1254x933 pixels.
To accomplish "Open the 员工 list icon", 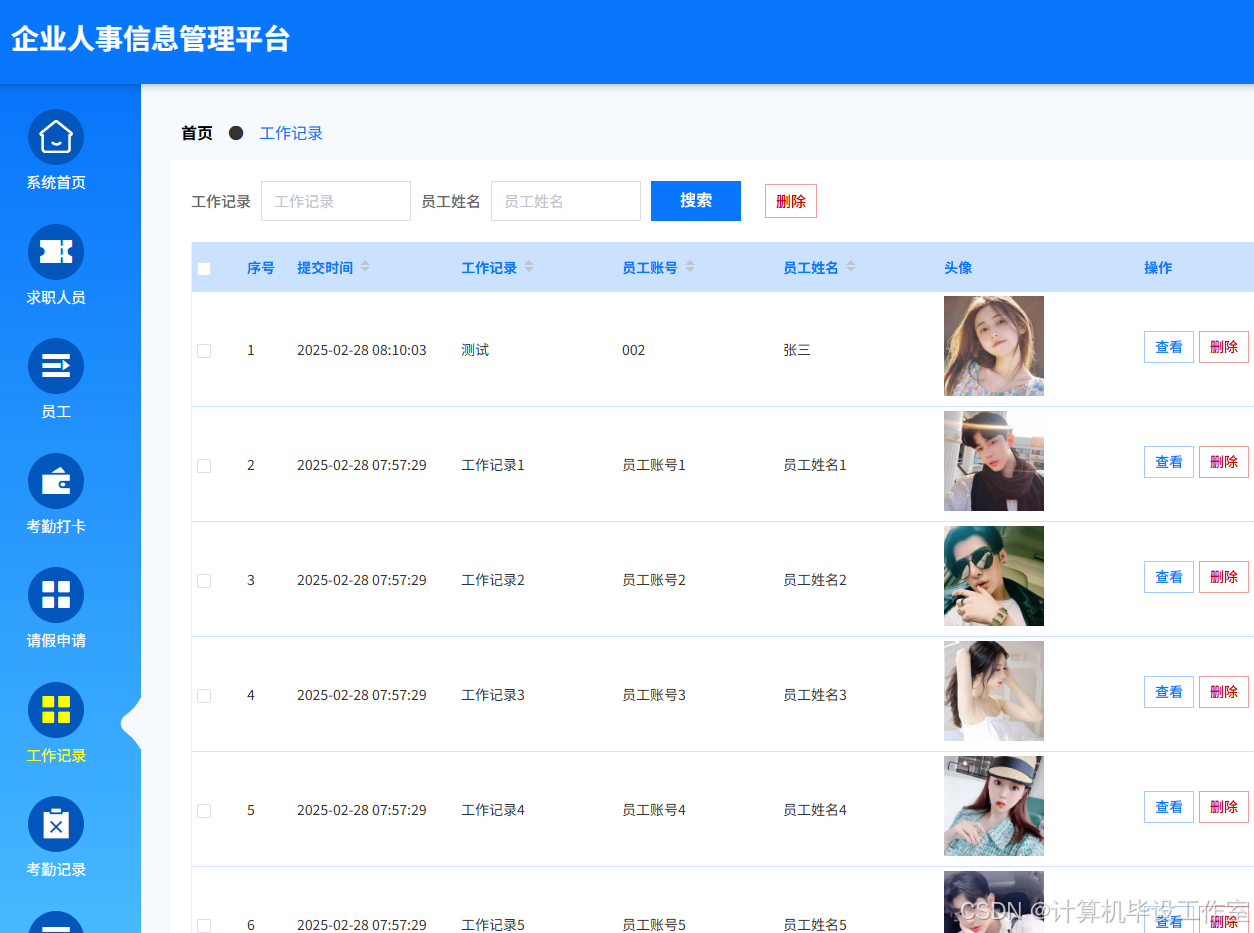I will [56, 366].
